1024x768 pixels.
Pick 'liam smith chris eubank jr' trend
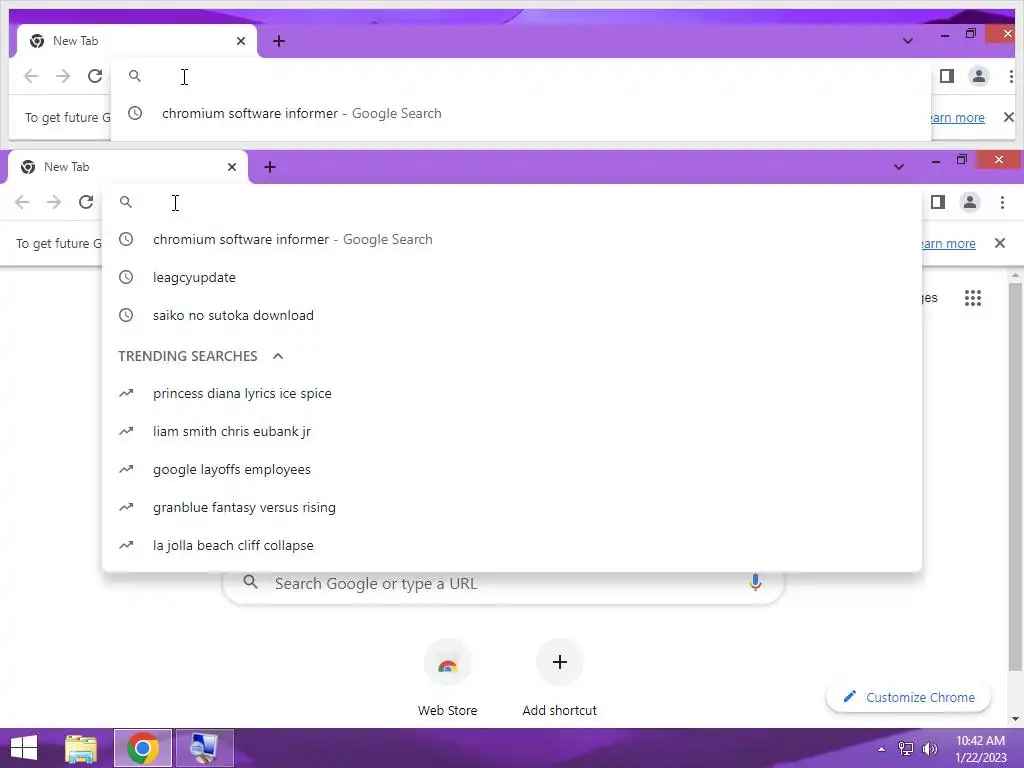click(x=511, y=432)
